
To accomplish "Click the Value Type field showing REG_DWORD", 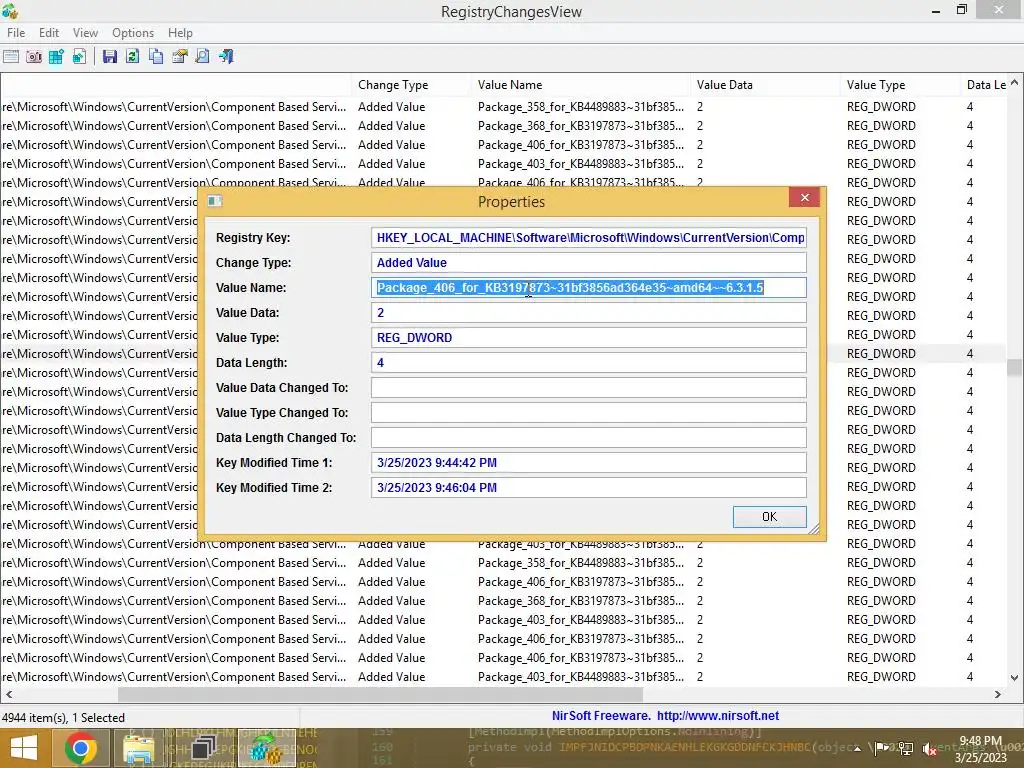I will [x=588, y=338].
